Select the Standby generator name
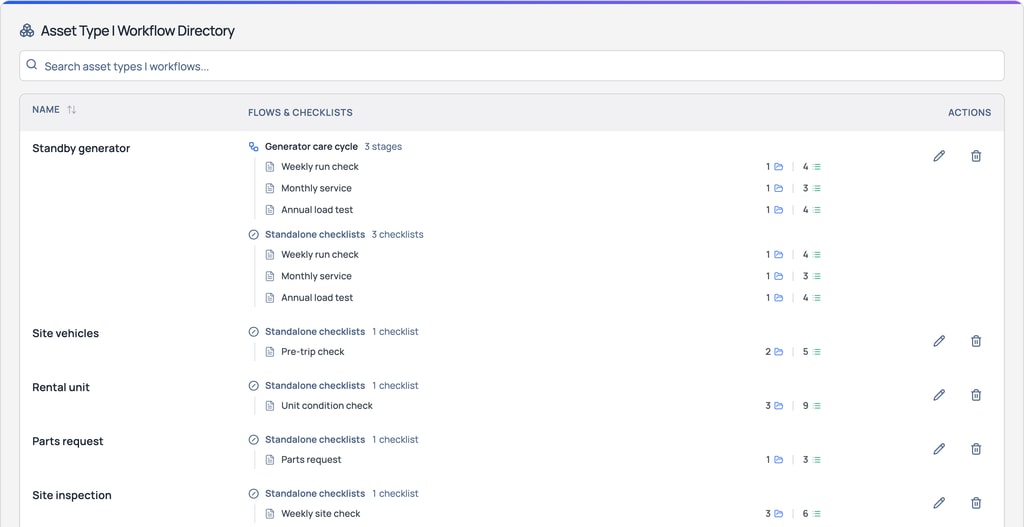Image resolution: width=1024 pixels, height=527 pixels. click(x=81, y=148)
